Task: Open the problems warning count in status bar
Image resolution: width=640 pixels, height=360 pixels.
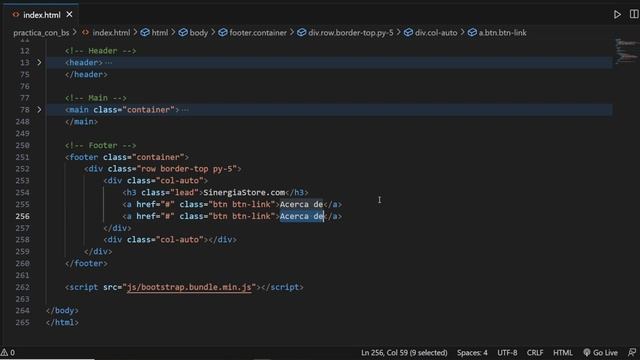Action: pos(8,352)
